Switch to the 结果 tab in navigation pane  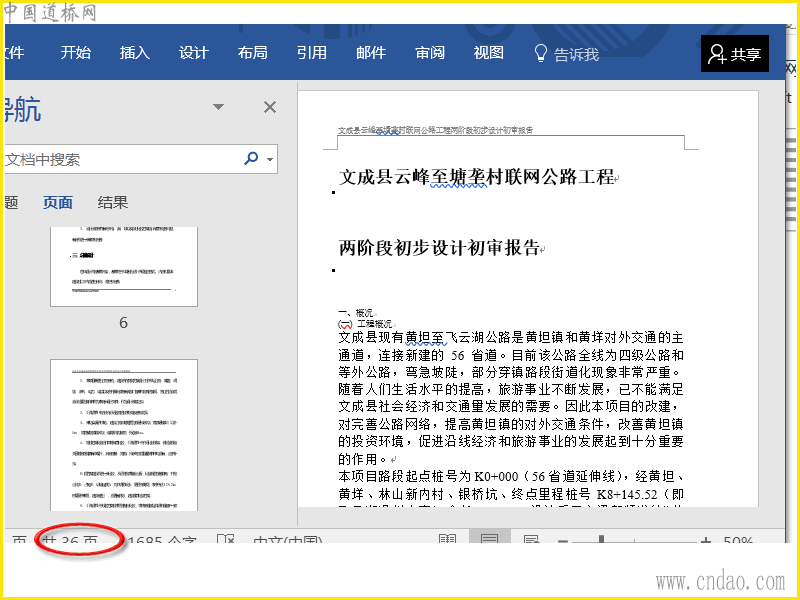pos(113,203)
